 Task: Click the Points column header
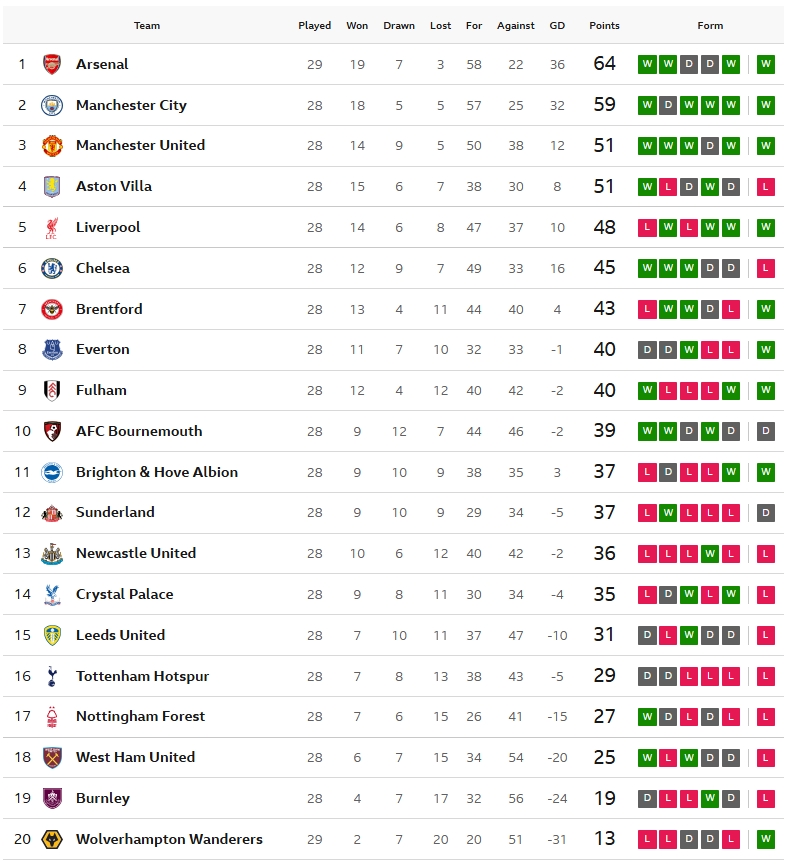coord(604,26)
